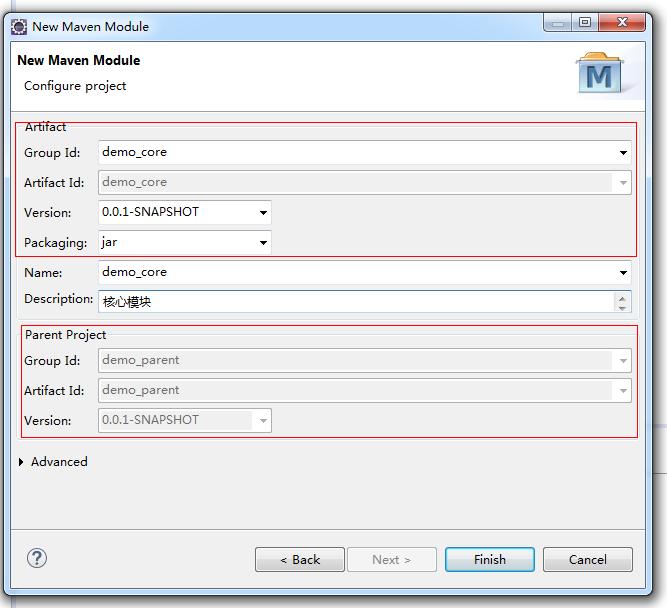
Task: Click the Finish button
Action: tap(490, 559)
